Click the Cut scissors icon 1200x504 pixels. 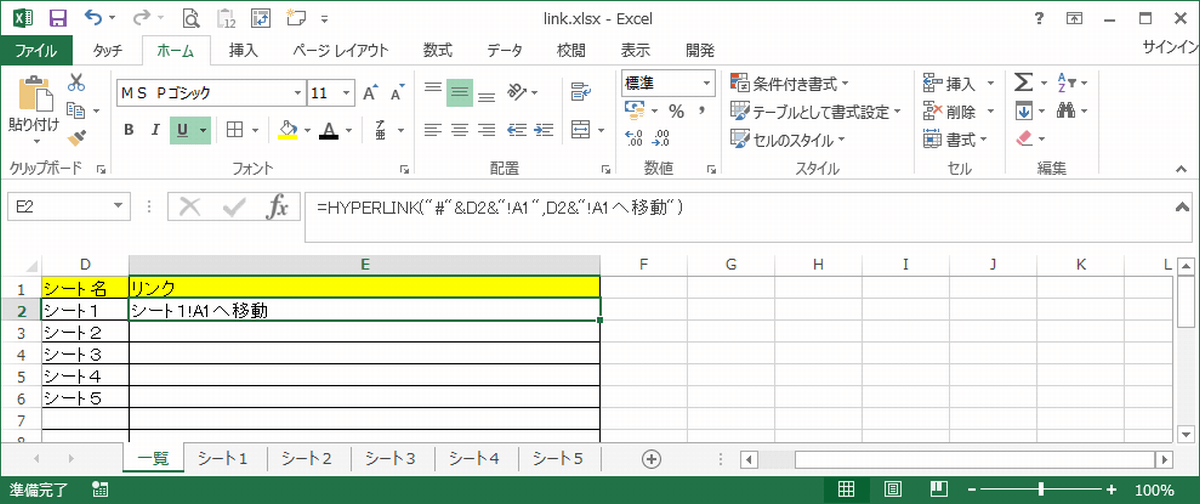76,83
